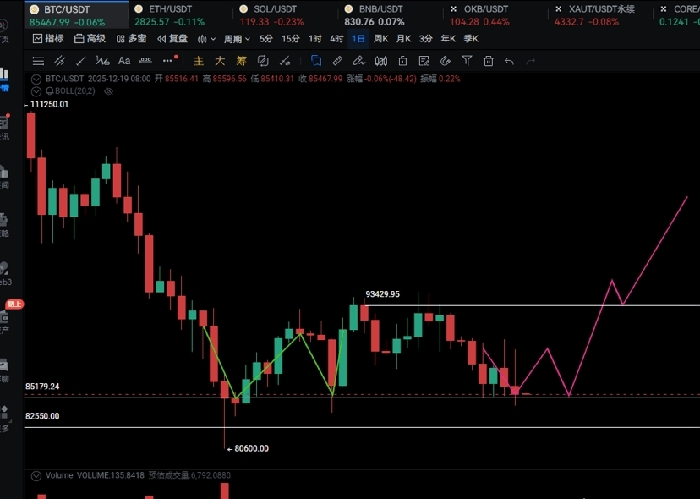The width and height of the screenshot is (700, 499).
Task: Start 复盘 replay mode
Action: click(x=171, y=39)
